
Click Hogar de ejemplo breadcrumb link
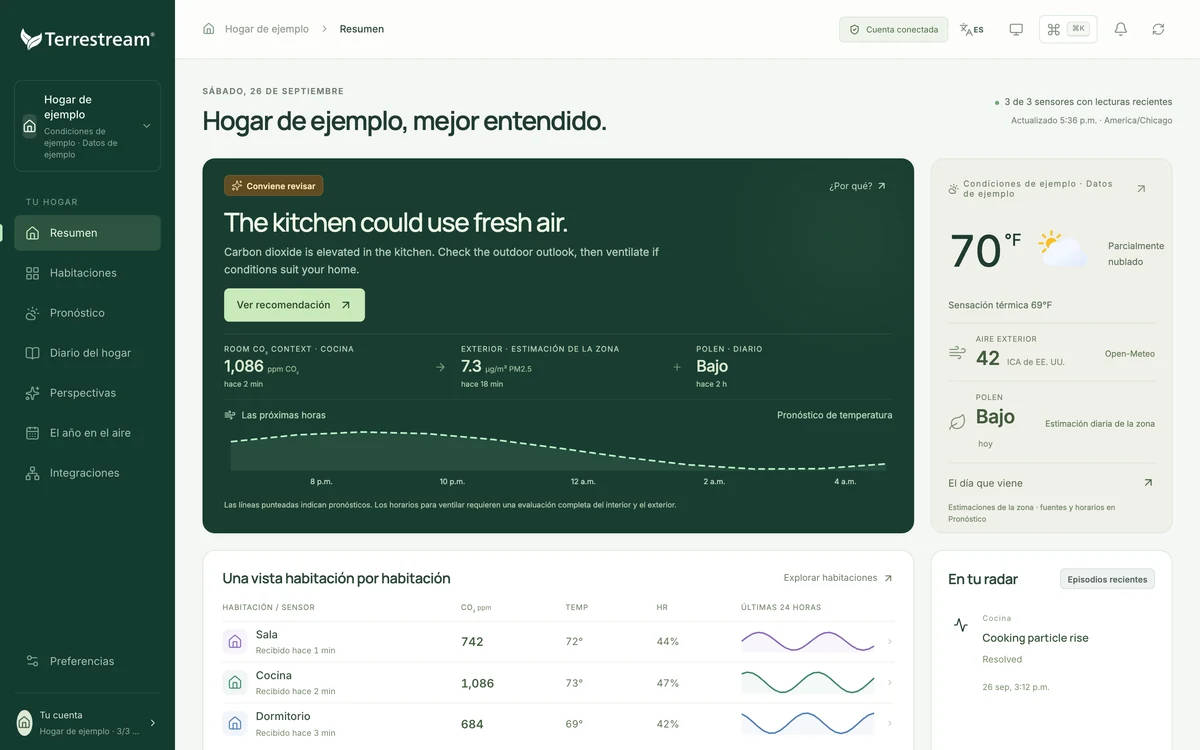[x=267, y=29]
